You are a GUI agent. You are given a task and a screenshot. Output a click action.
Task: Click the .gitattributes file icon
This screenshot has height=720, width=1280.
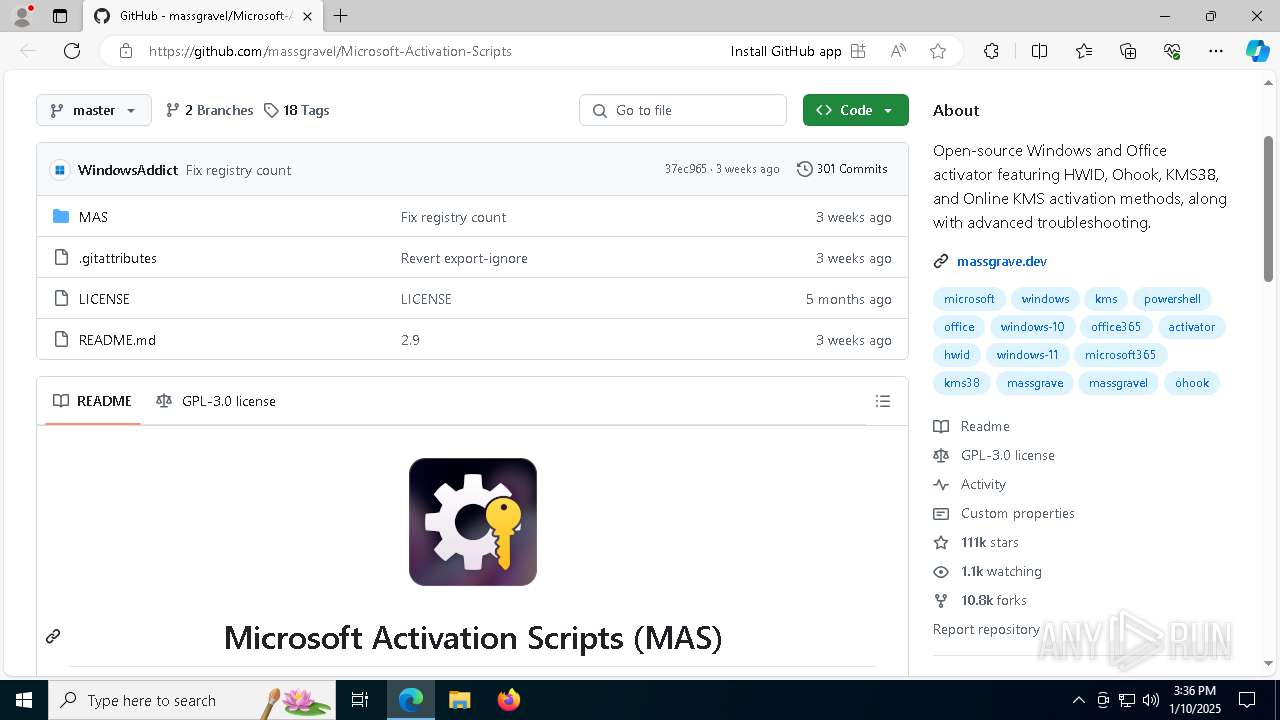[x=61, y=258]
